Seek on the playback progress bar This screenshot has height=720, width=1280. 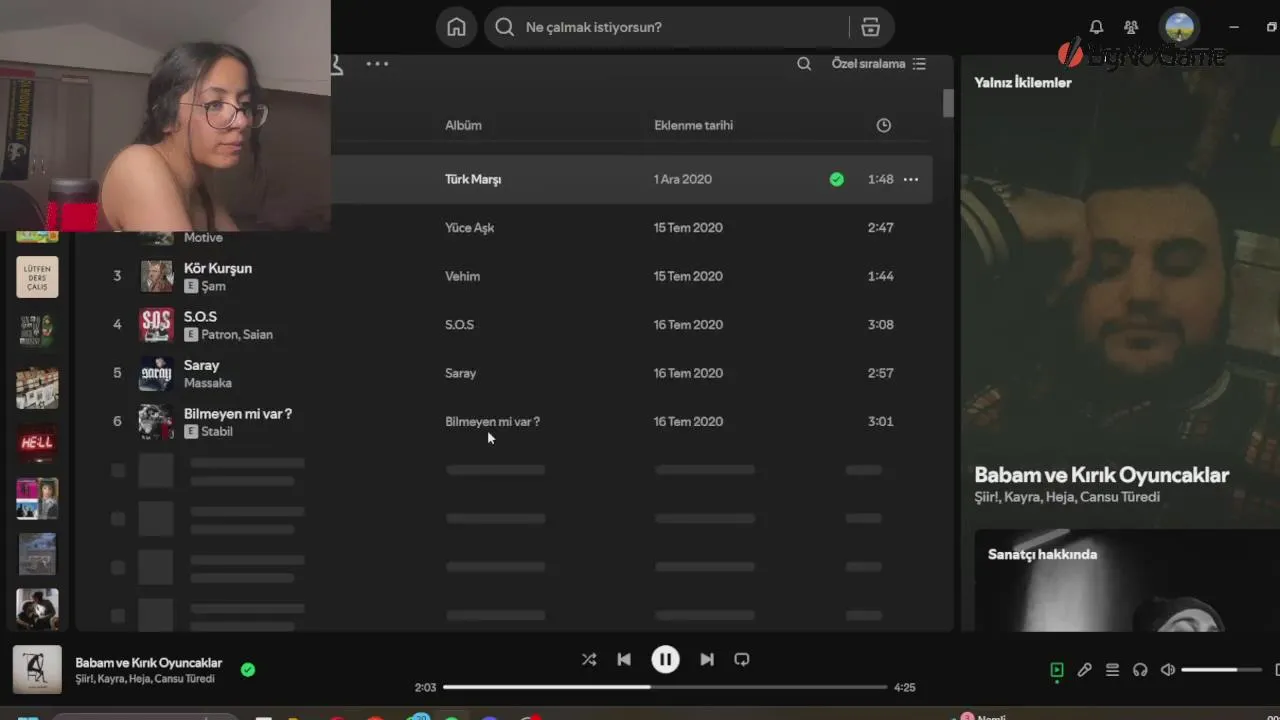[x=665, y=687]
